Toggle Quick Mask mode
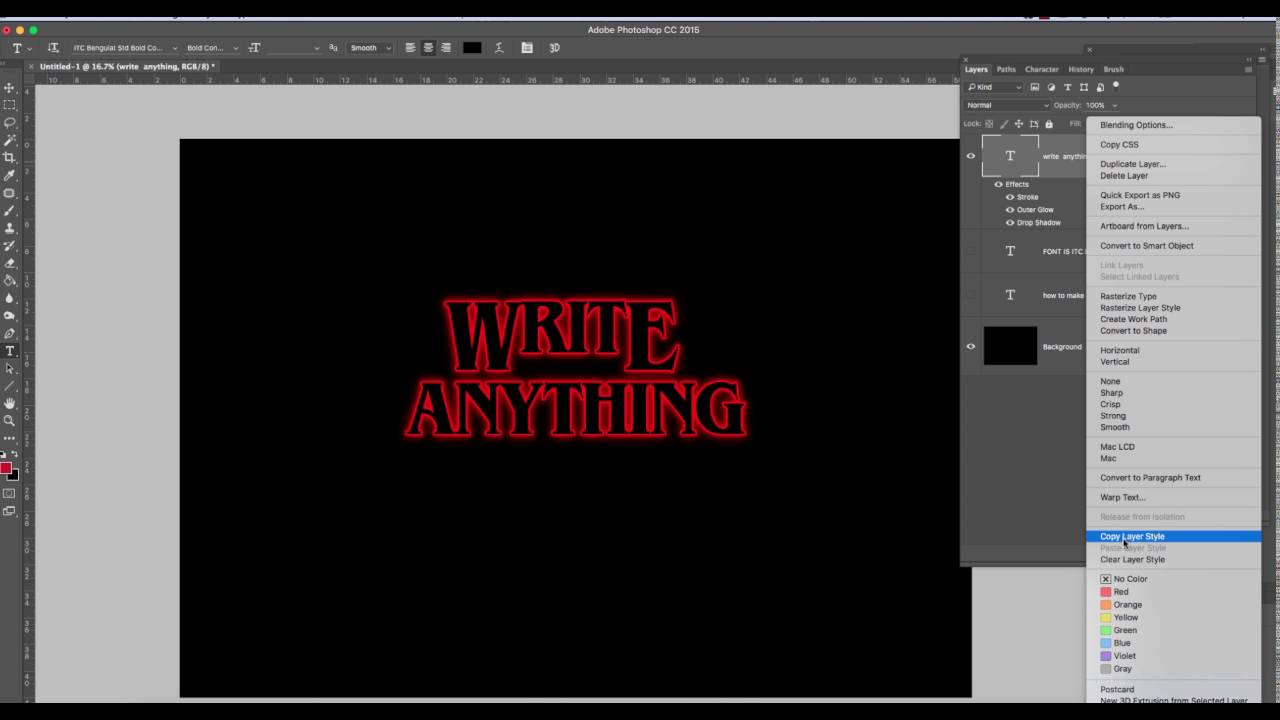Viewport: 1280px width, 720px height. pos(10,493)
